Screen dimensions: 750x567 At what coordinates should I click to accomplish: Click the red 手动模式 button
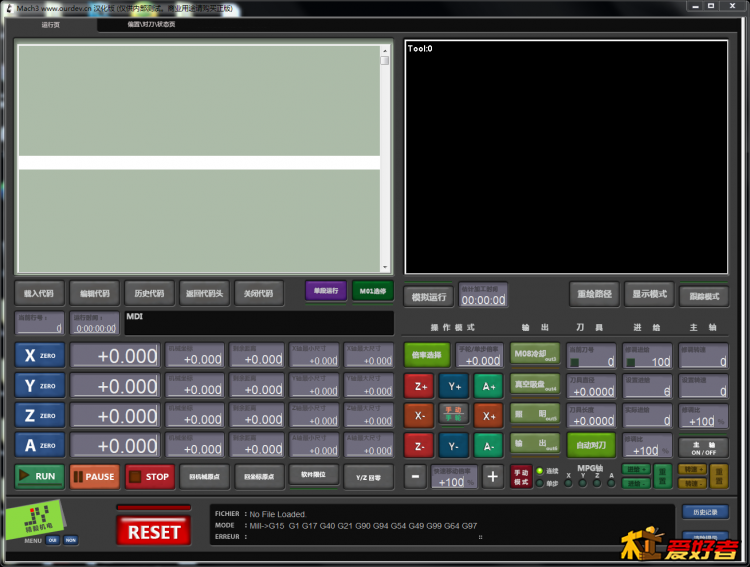(x=521, y=477)
